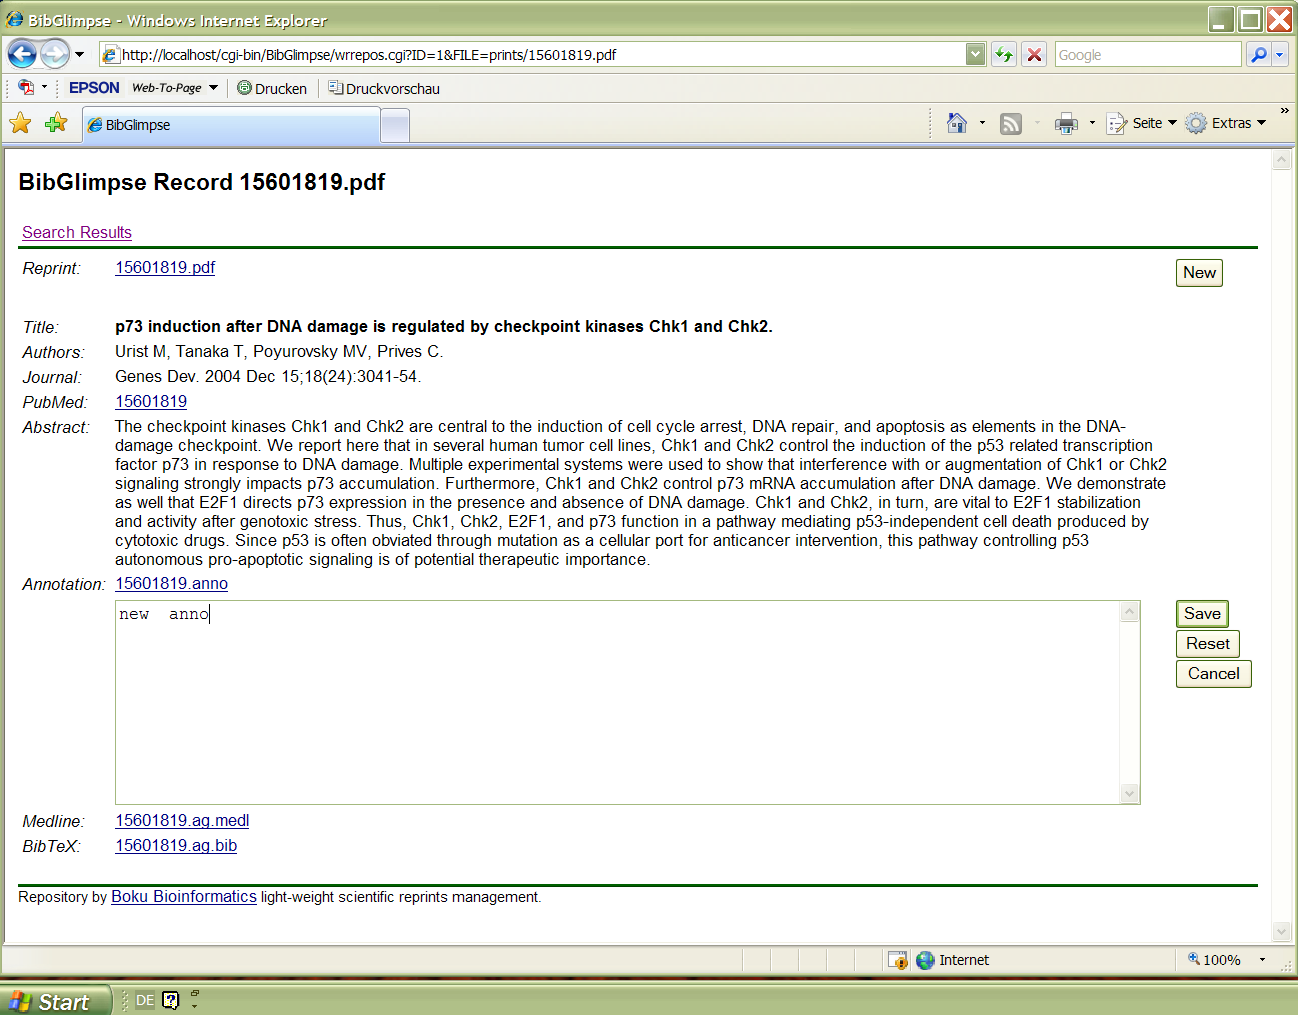The image size is (1298, 1015).
Task: Reset the annotation text
Action: coord(1208,644)
